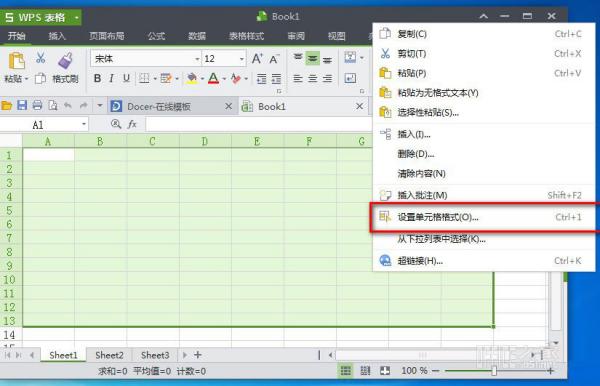The image size is (600, 386).
Task: Apply cell borders icon
Action: [144, 79]
